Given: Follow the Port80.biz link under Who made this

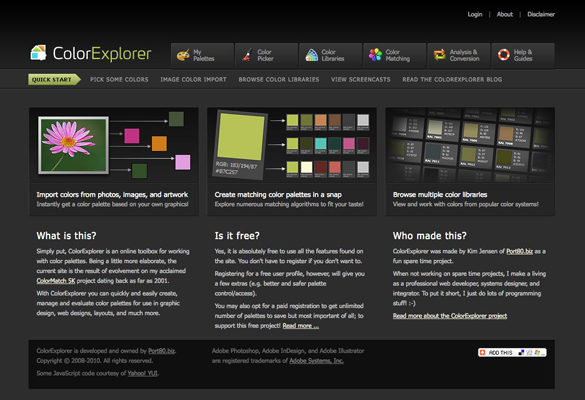Looking at the screenshot, I should tap(519, 251).
